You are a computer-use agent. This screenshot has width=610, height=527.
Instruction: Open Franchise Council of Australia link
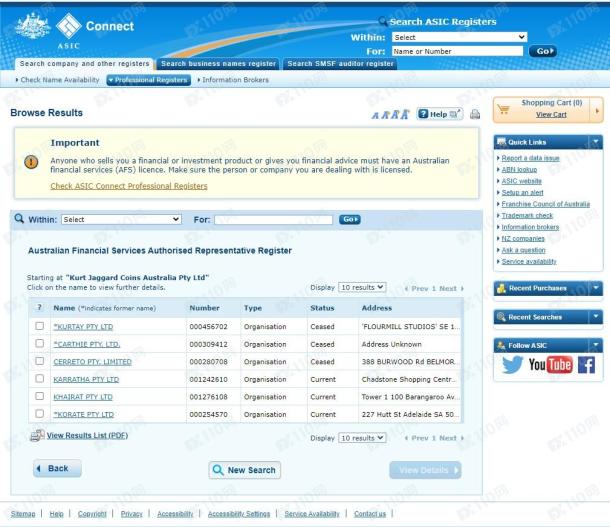point(545,204)
